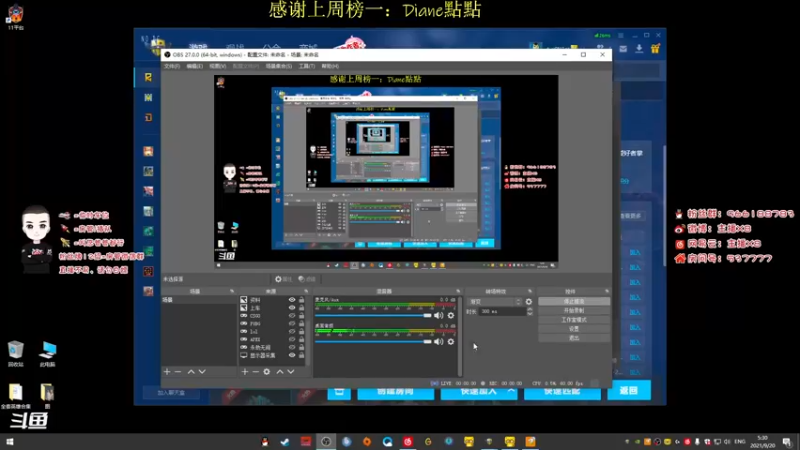This screenshot has height=450, width=800.
Task: Open the notification center in the taskbar tray
Action: (788, 442)
